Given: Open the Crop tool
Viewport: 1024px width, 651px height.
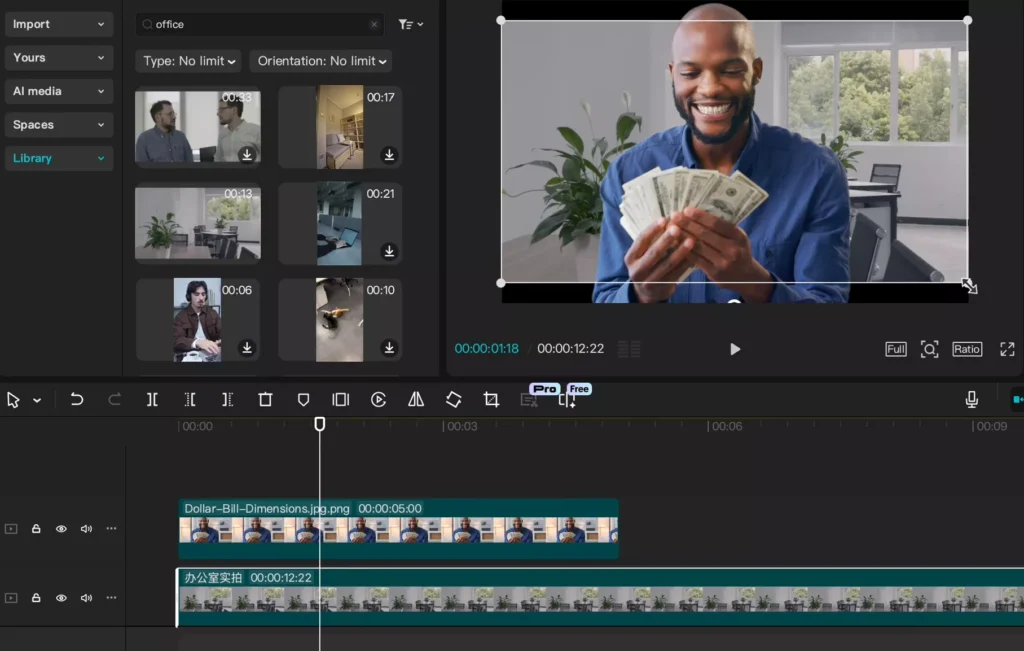Looking at the screenshot, I should 491,399.
